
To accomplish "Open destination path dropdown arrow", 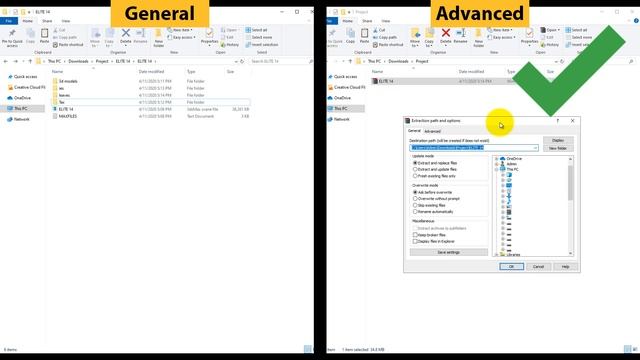I will pos(535,148).
